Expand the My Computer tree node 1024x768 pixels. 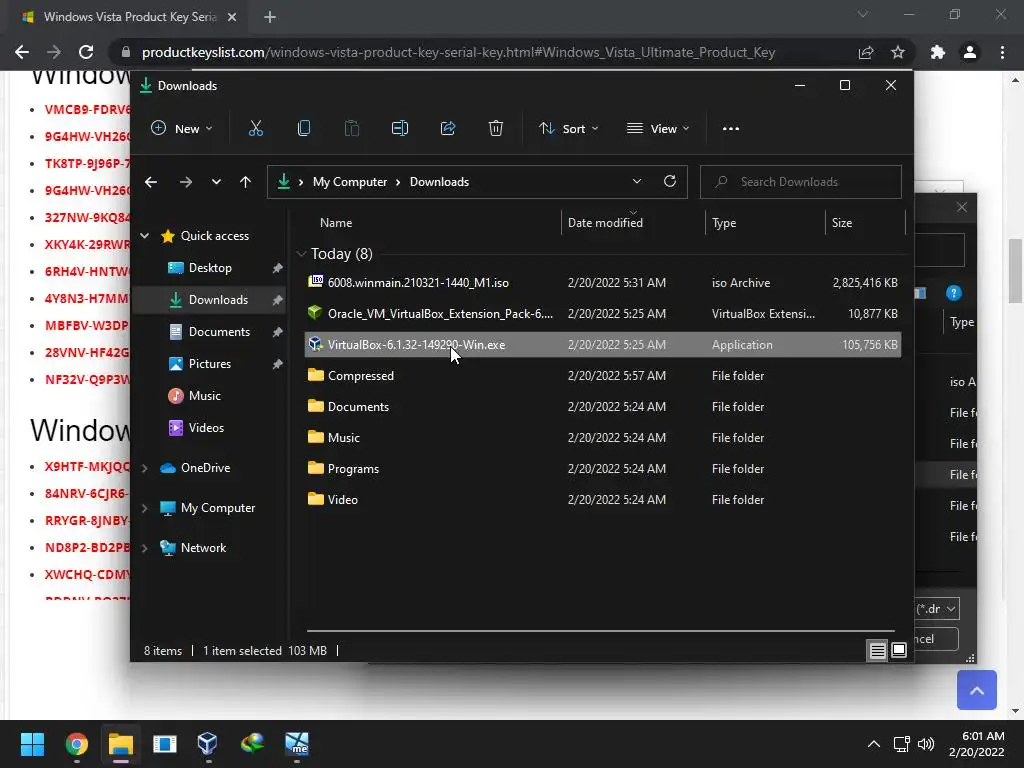pyautogui.click(x=144, y=508)
